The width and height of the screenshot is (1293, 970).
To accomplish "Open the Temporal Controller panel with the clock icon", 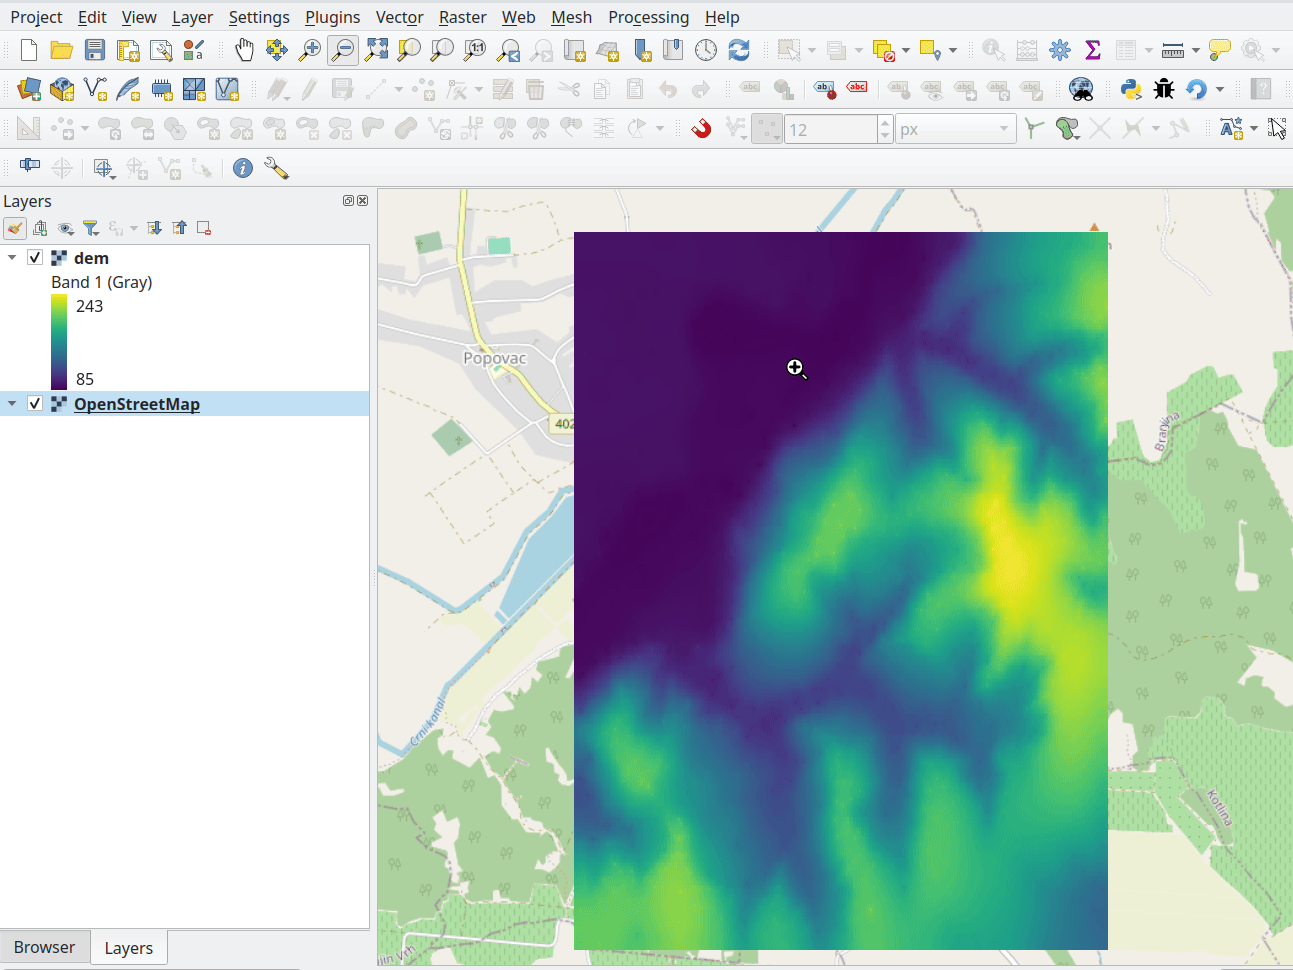I will tap(706, 49).
